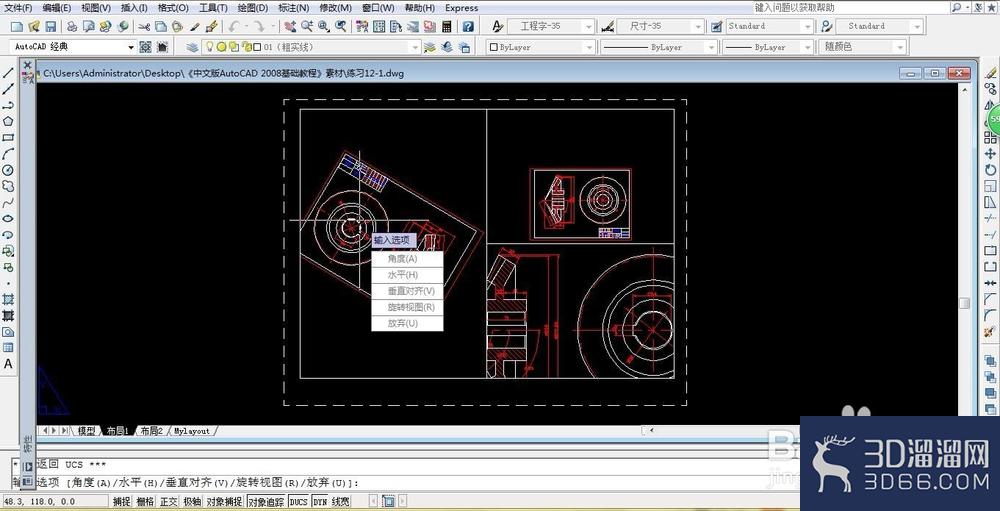Switch to the 模型 tab
Screen dimensions: 1000x511
point(87,431)
